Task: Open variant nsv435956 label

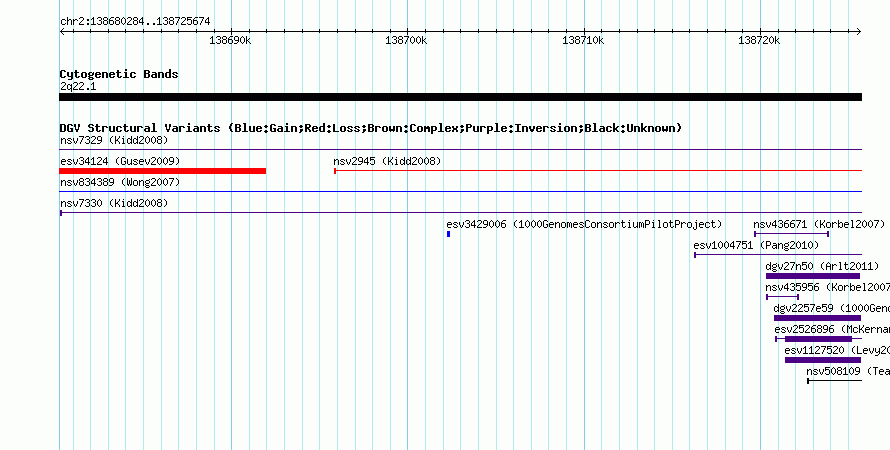Action: tap(827, 287)
